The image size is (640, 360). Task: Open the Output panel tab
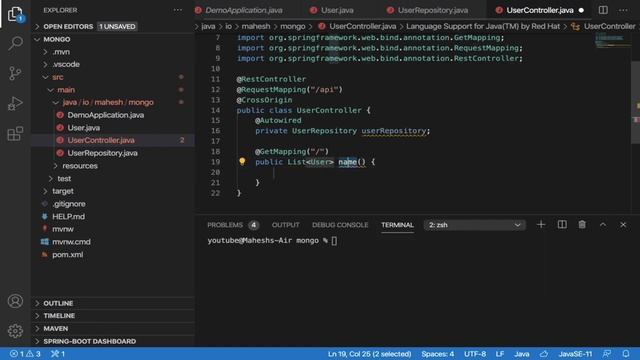pyautogui.click(x=286, y=225)
